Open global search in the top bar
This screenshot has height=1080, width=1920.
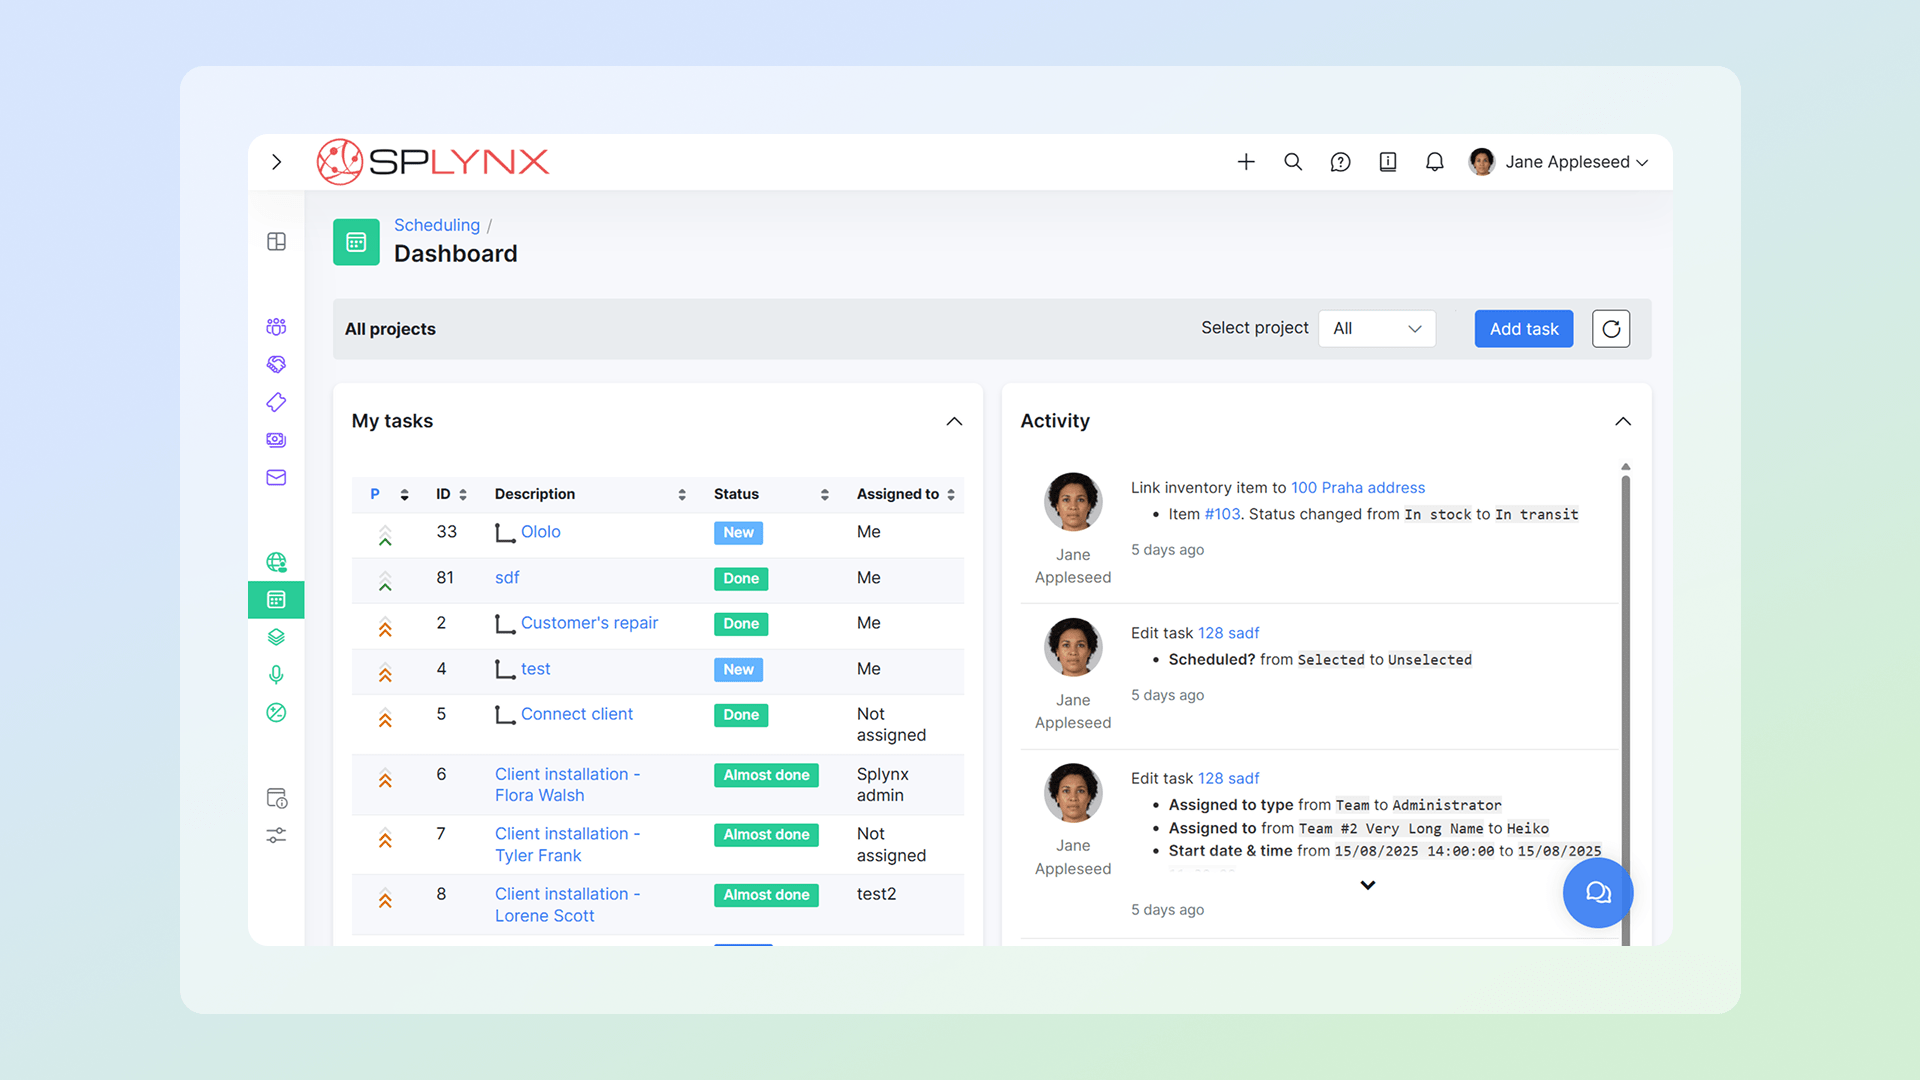coord(1293,161)
